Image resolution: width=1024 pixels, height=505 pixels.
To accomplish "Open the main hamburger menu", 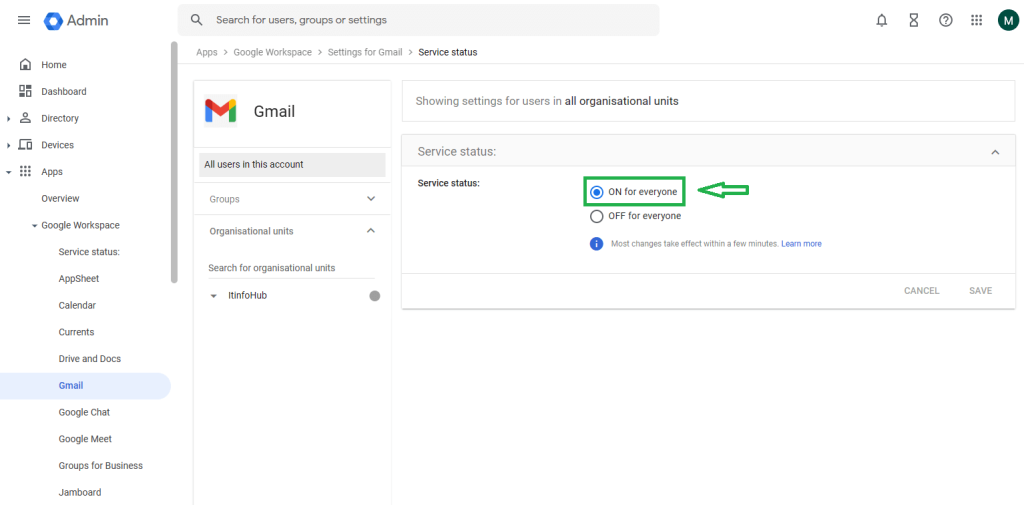I will point(24,20).
